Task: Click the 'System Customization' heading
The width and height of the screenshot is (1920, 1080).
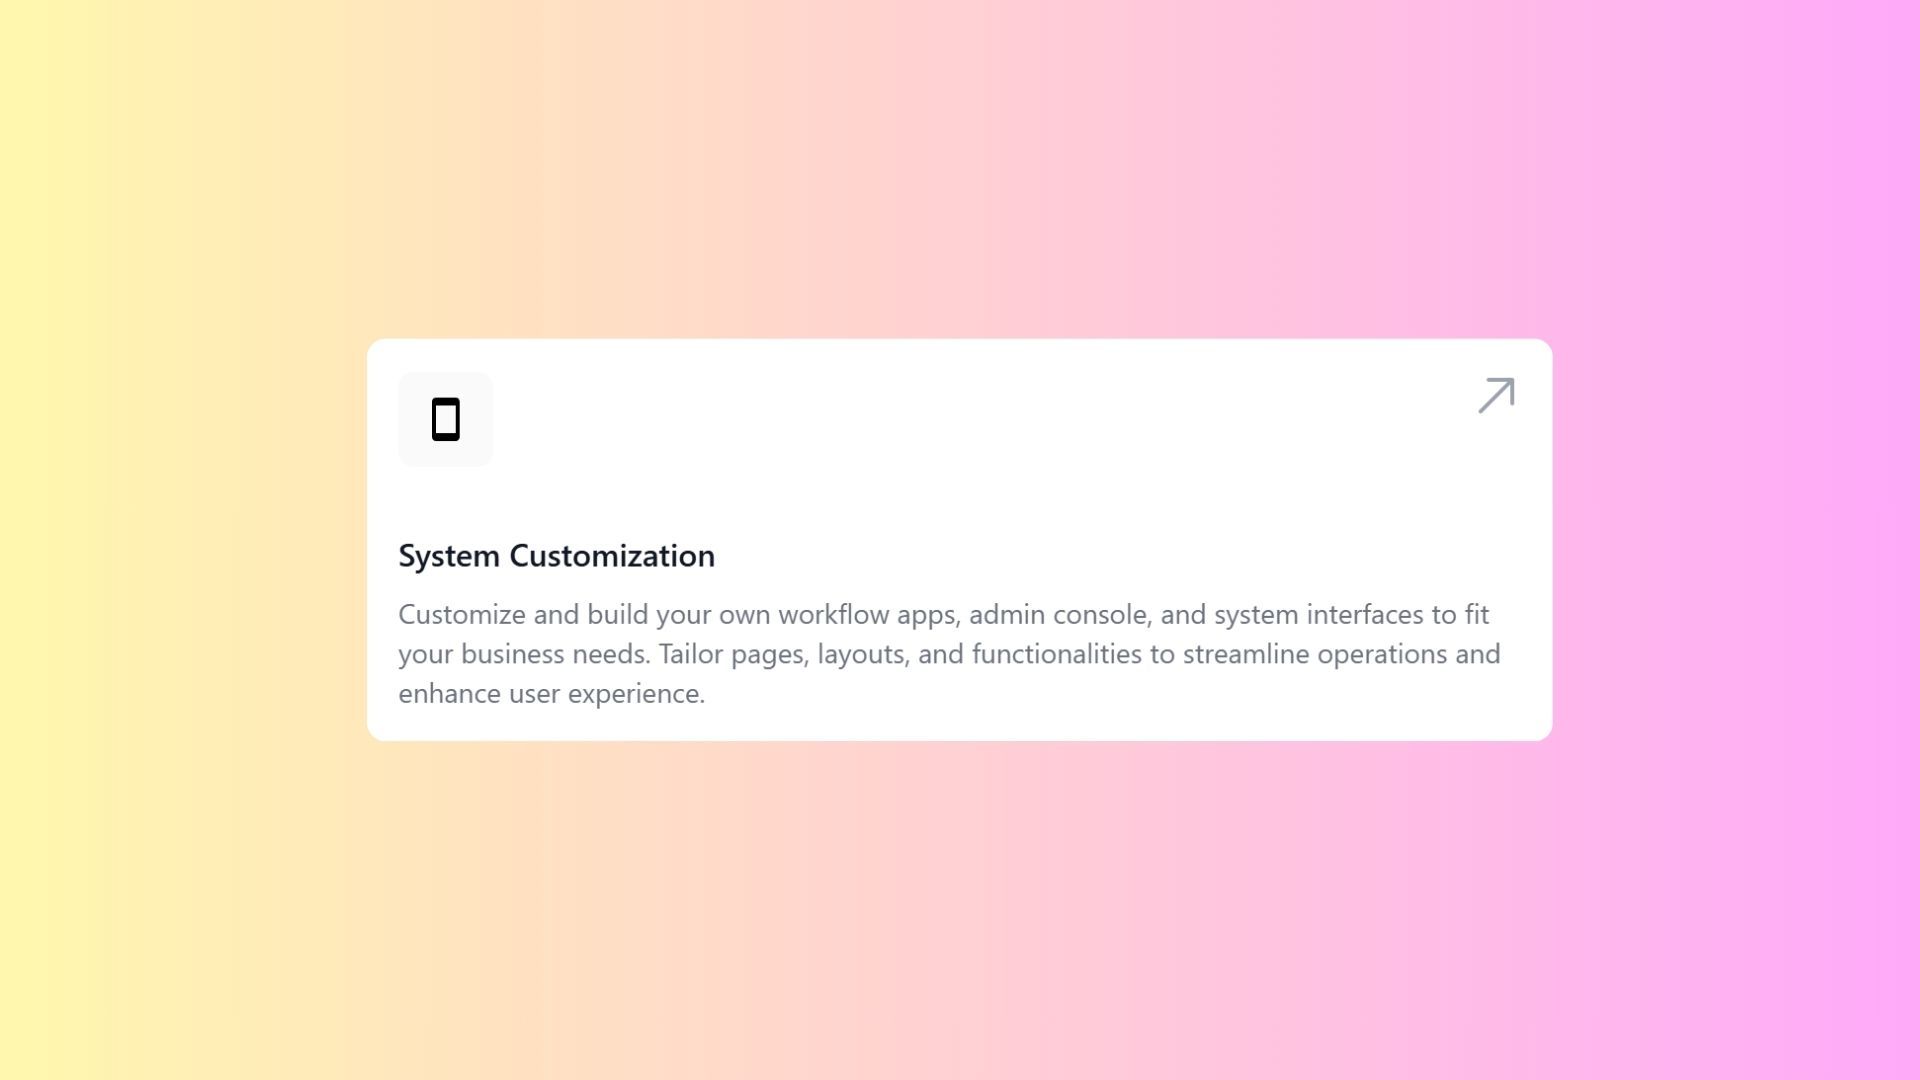Action: (x=557, y=556)
